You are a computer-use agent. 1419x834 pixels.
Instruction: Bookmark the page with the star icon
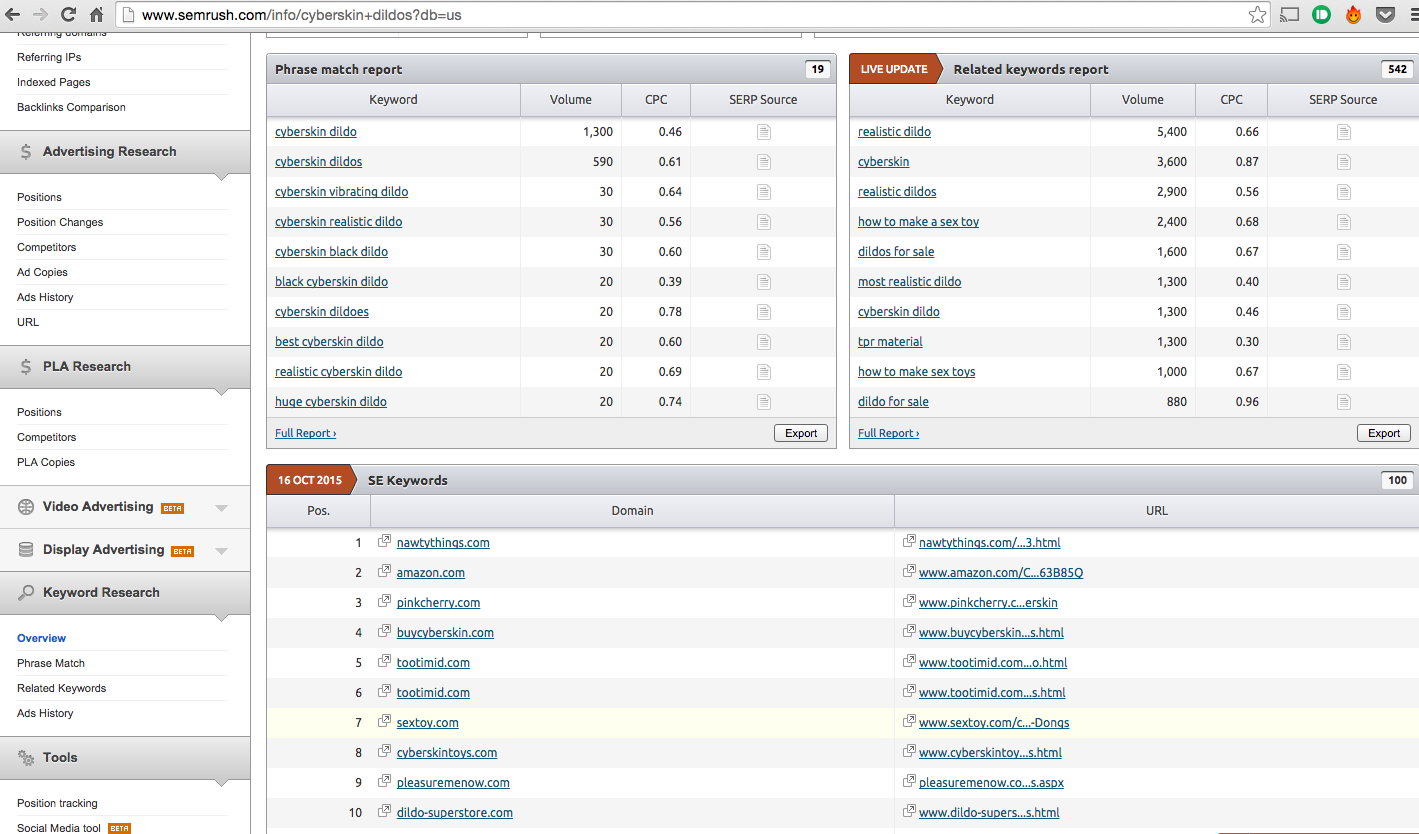coord(1257,15)
